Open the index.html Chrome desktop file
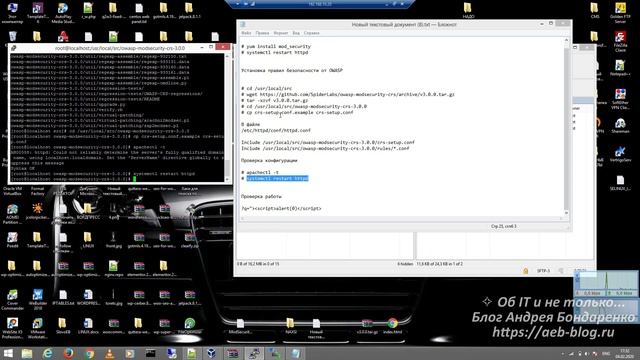The image size is (640, 360). pos(393,326)
